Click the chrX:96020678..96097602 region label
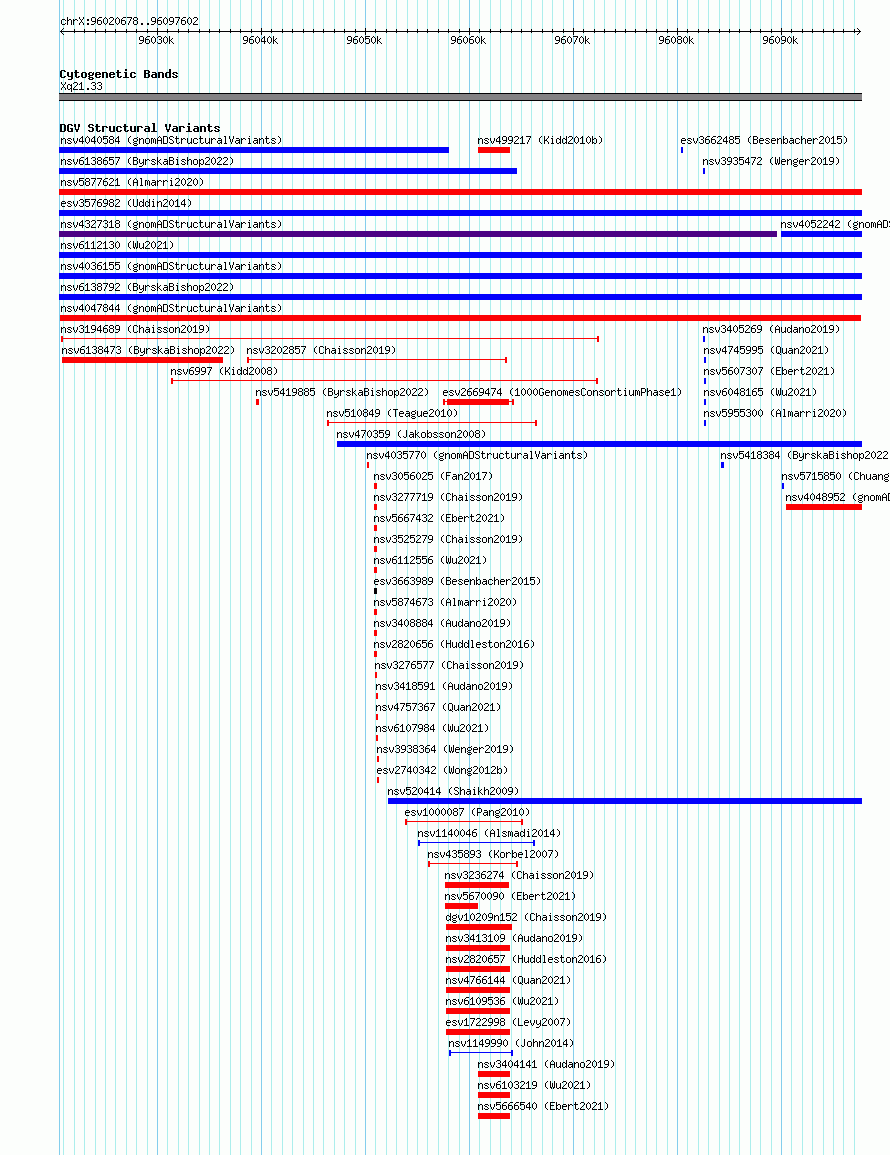Image resolution: width=890 pixels, height=1155 pixels. (129, 21)
